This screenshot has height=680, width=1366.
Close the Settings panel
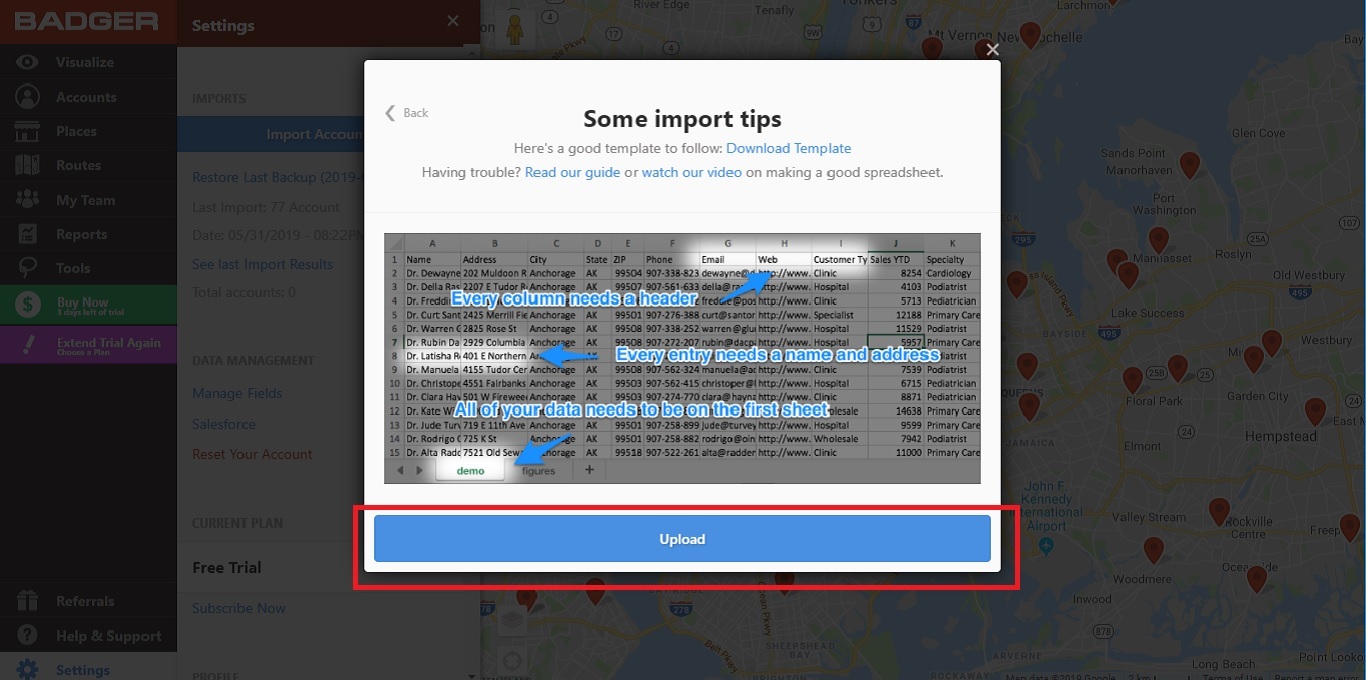(x=453, y=21)
